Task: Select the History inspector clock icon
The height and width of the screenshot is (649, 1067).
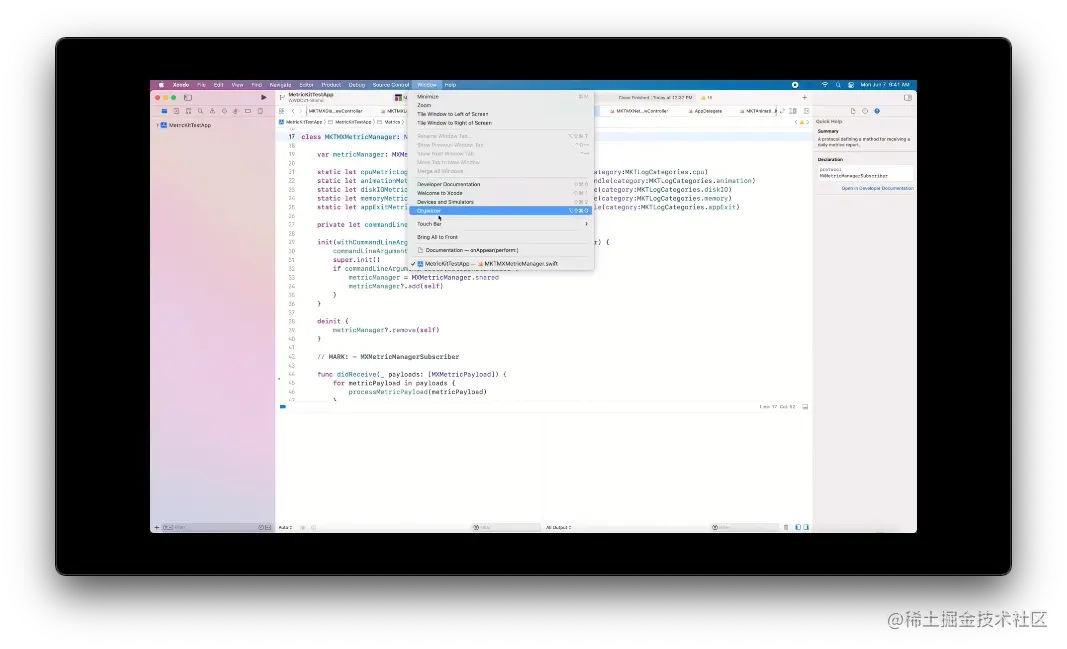Action: click(865, 111)
